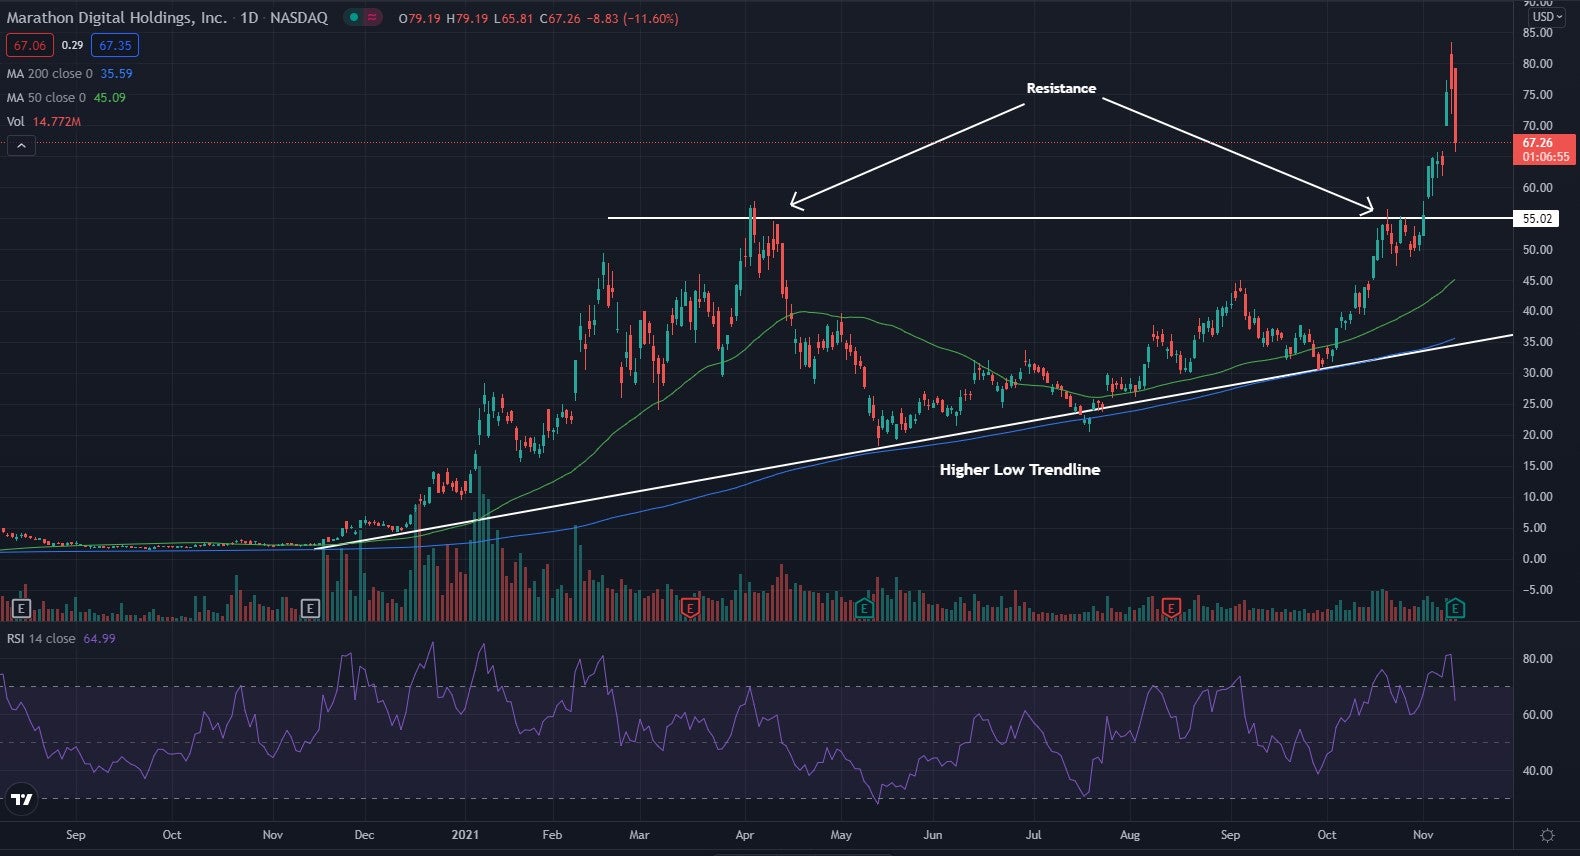Open the USD currency dropdown
Viewport: 1580px width, 856px height.
(x=1546, y=17)
